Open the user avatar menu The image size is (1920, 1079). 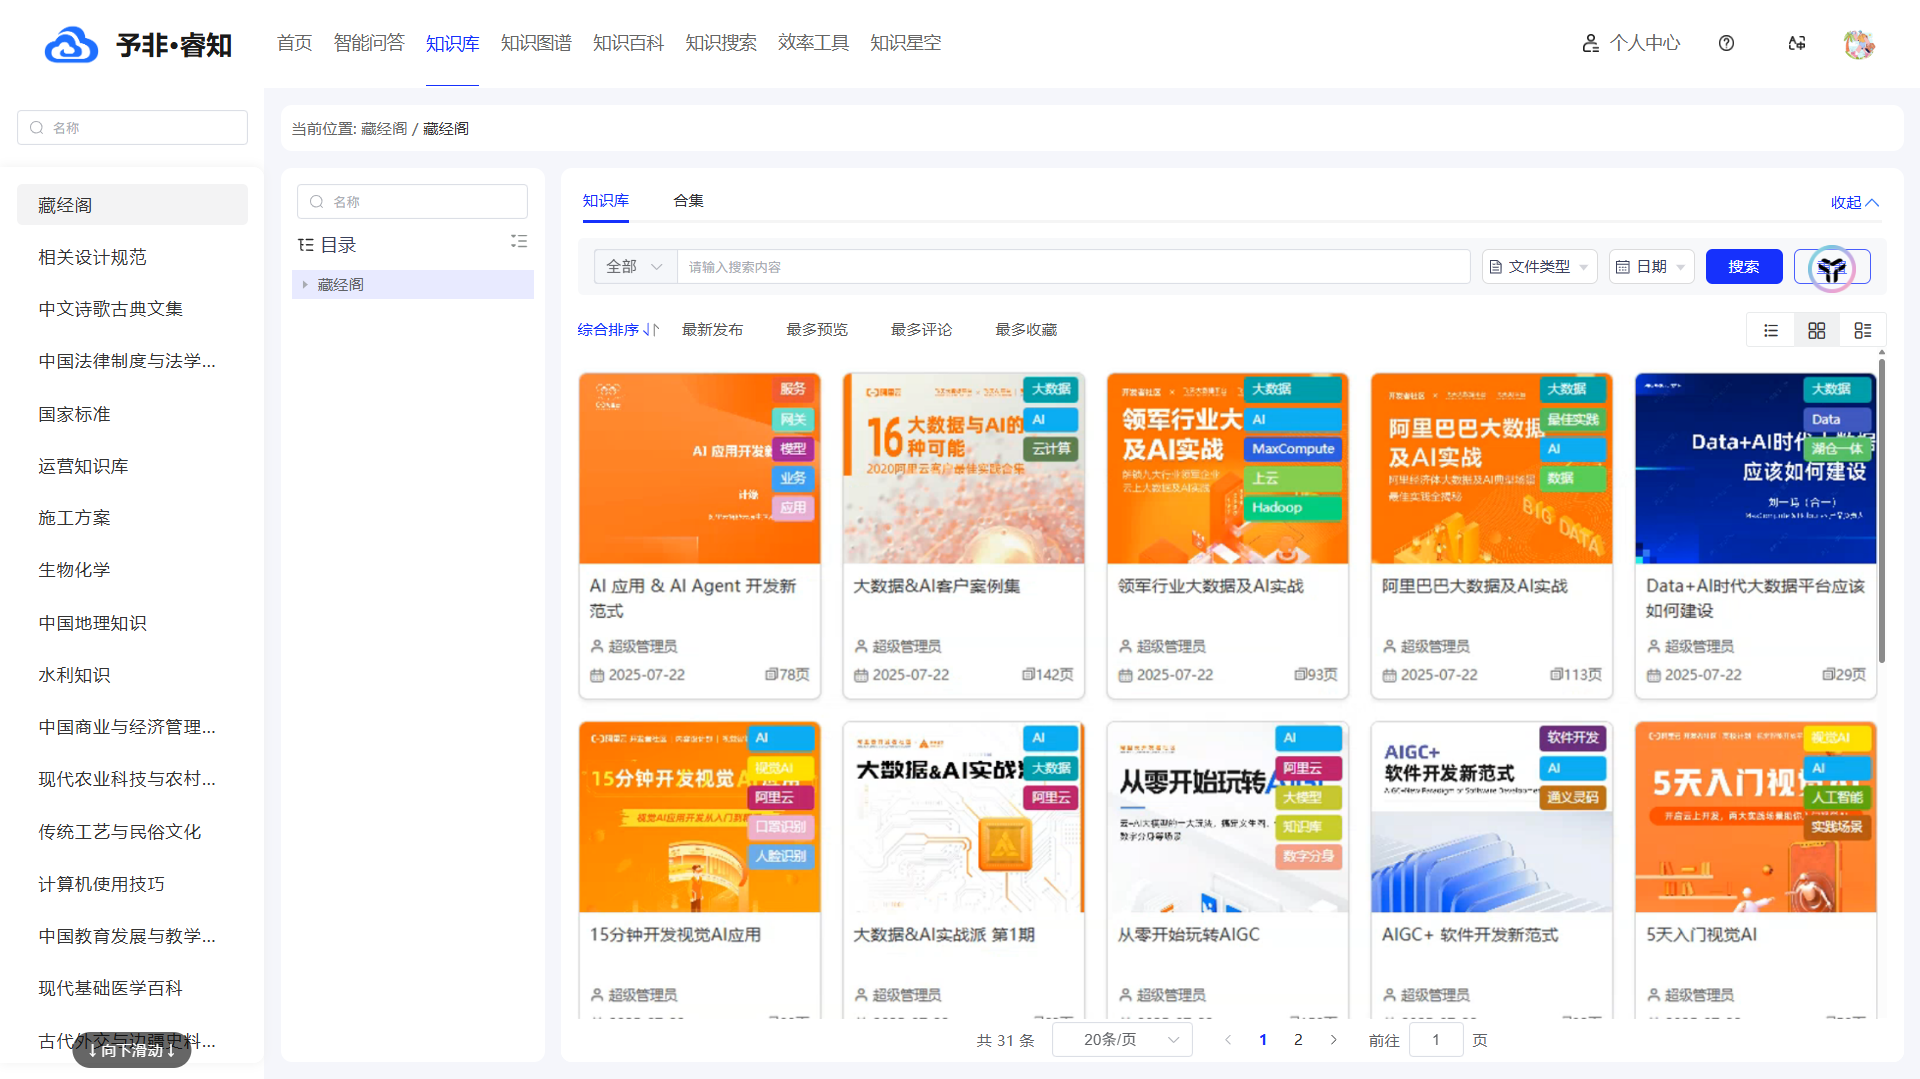(x=1858, y=44)
